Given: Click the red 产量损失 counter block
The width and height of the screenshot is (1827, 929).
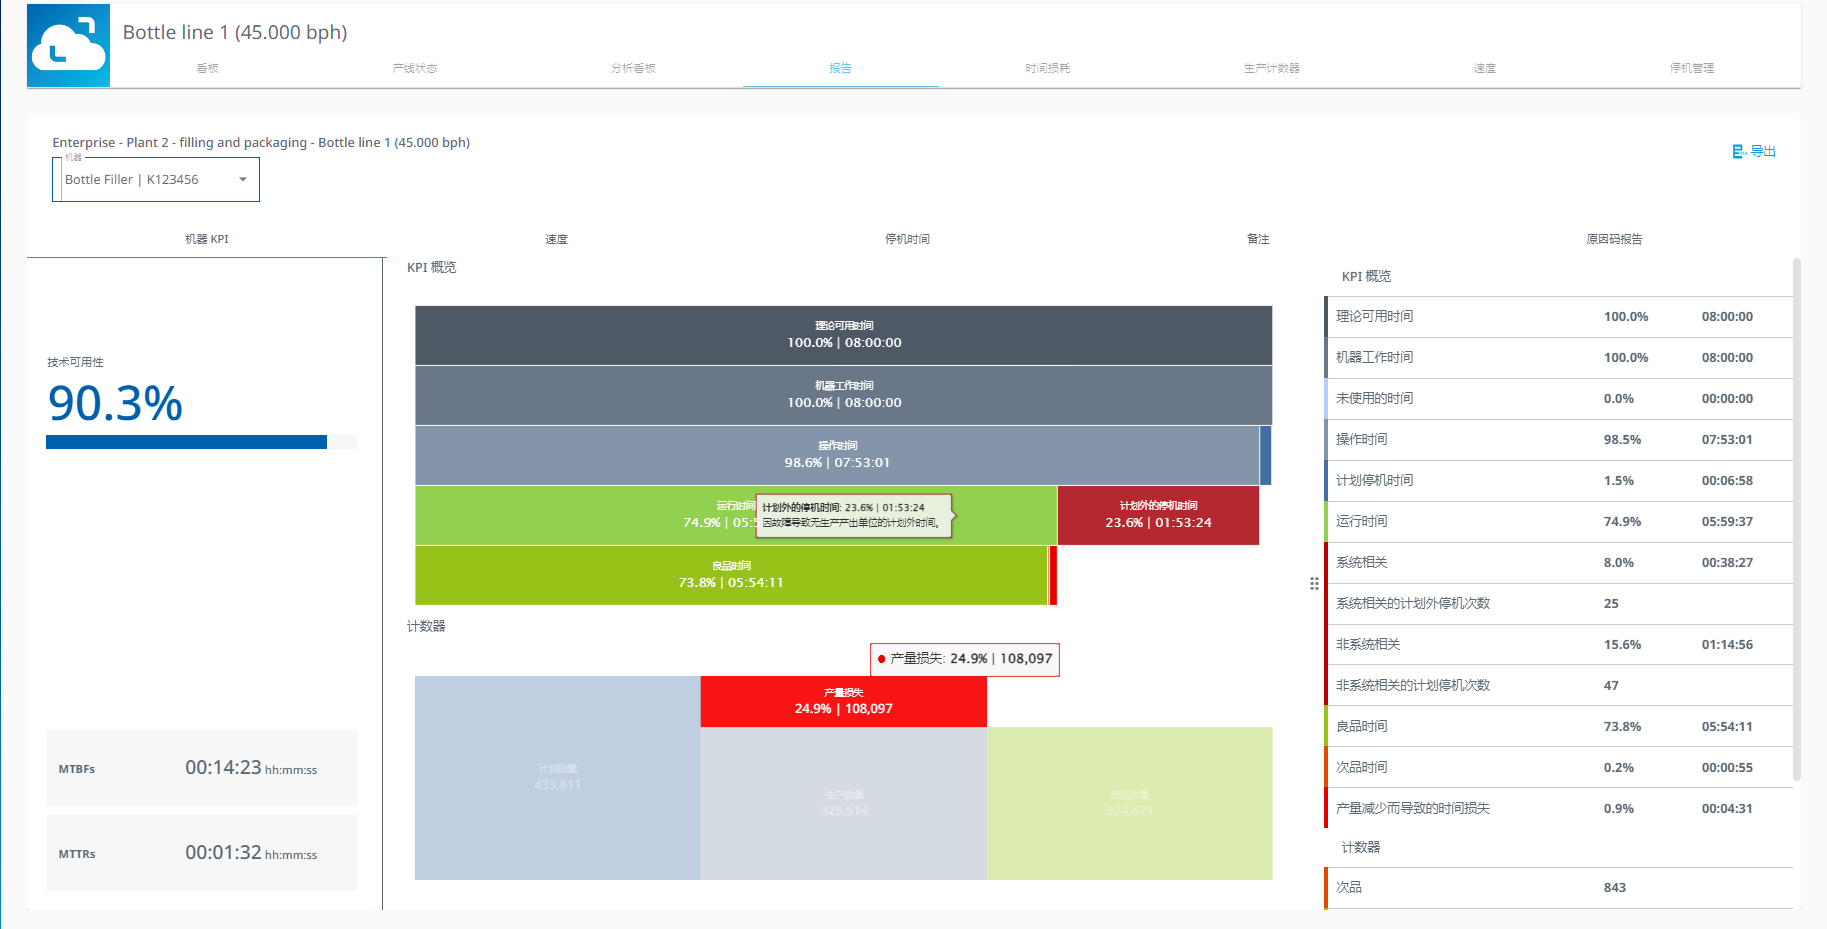Looking at the screenshot, I should pyautogui.click(x=843, y=701).
